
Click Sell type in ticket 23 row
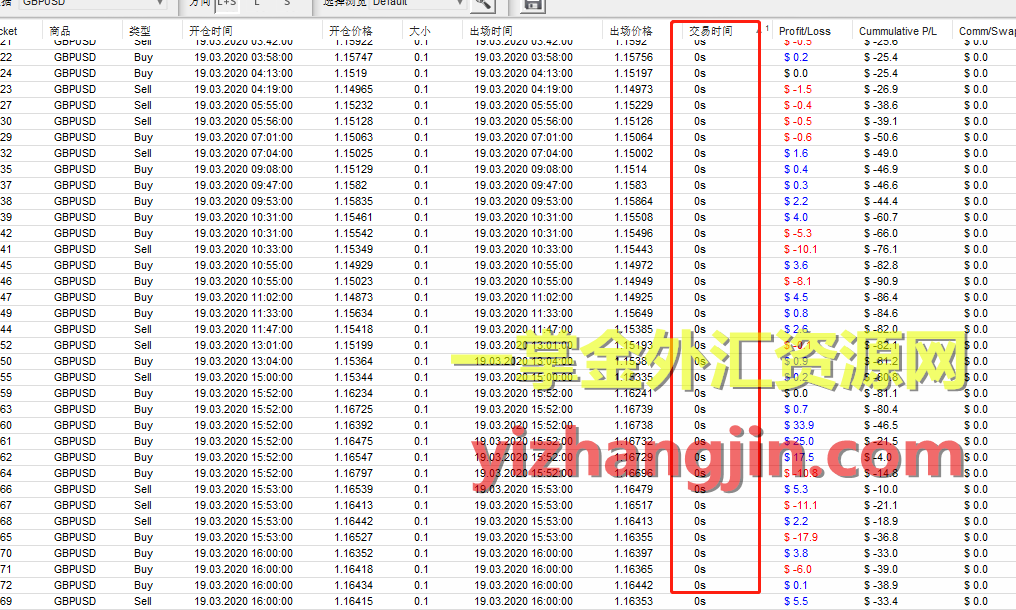(143, 89)
